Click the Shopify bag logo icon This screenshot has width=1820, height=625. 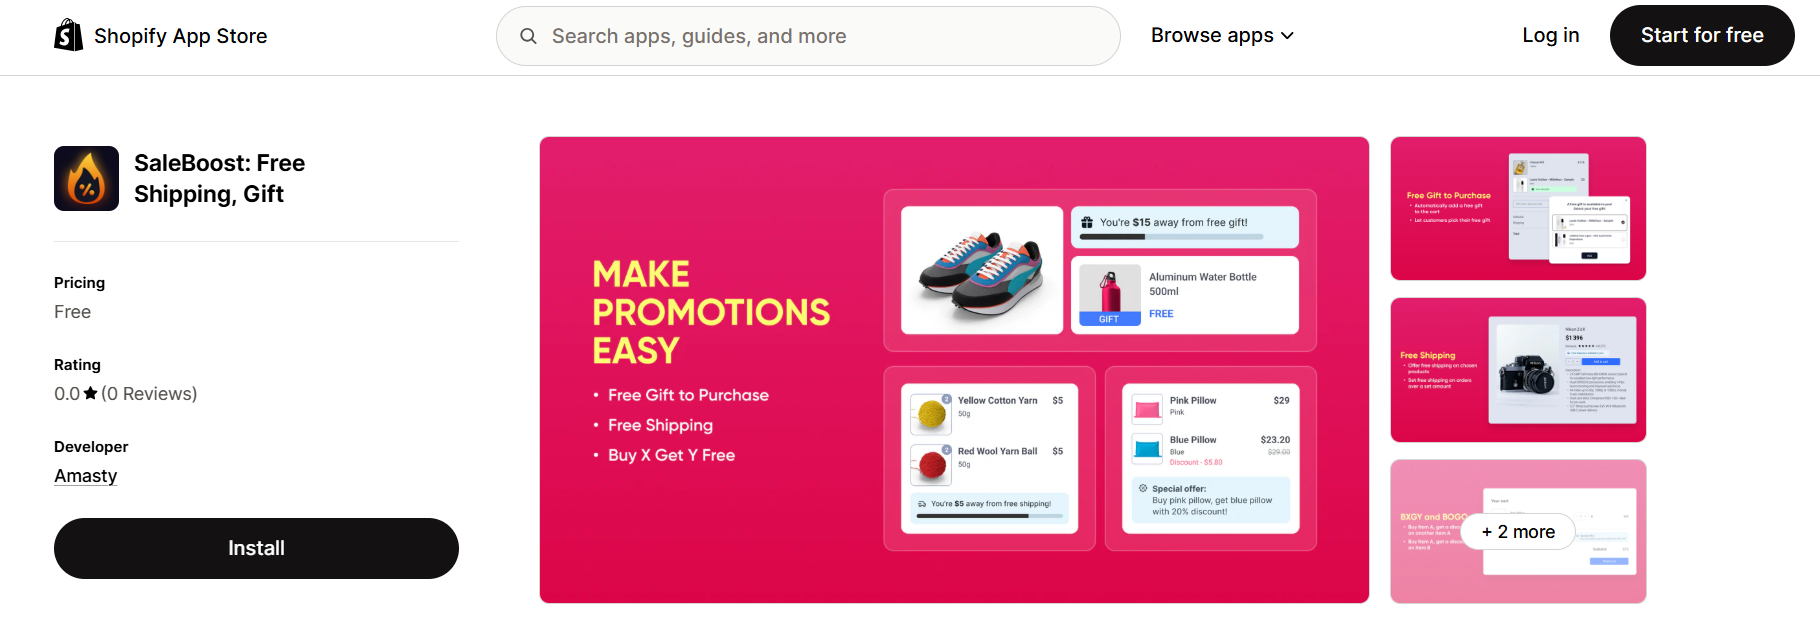[67, 35]
